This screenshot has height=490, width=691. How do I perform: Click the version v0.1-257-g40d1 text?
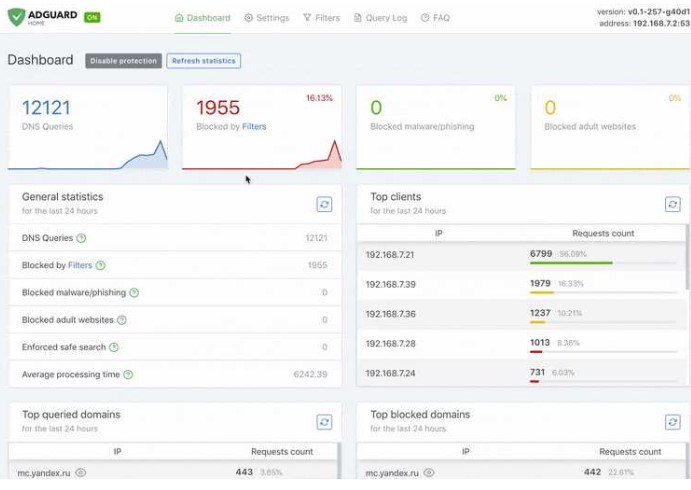tap(643, 12)
